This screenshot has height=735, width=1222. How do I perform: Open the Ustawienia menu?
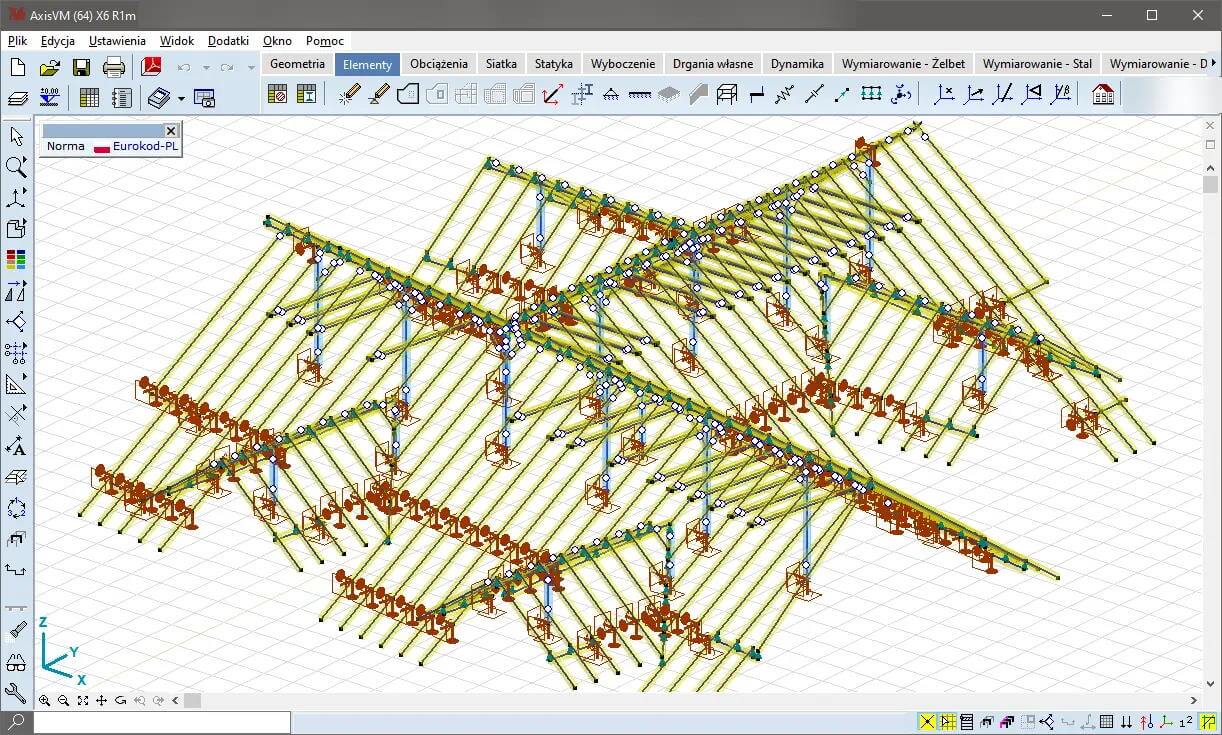click(117, 41)
